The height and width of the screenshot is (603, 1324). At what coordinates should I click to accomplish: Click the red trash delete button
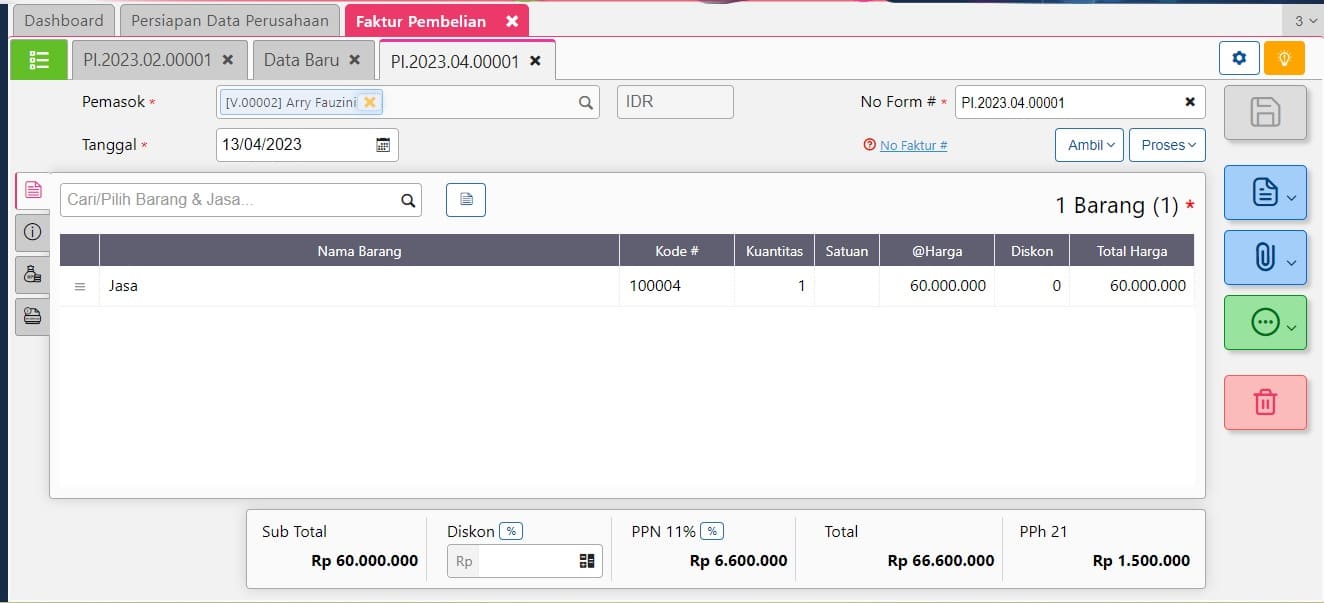1265,402
